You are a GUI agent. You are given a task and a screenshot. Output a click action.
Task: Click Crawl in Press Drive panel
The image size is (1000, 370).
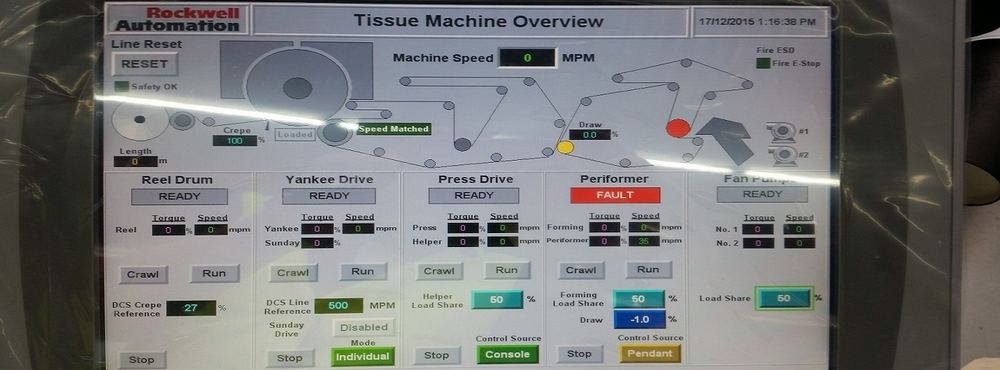[x=439, y=271]
